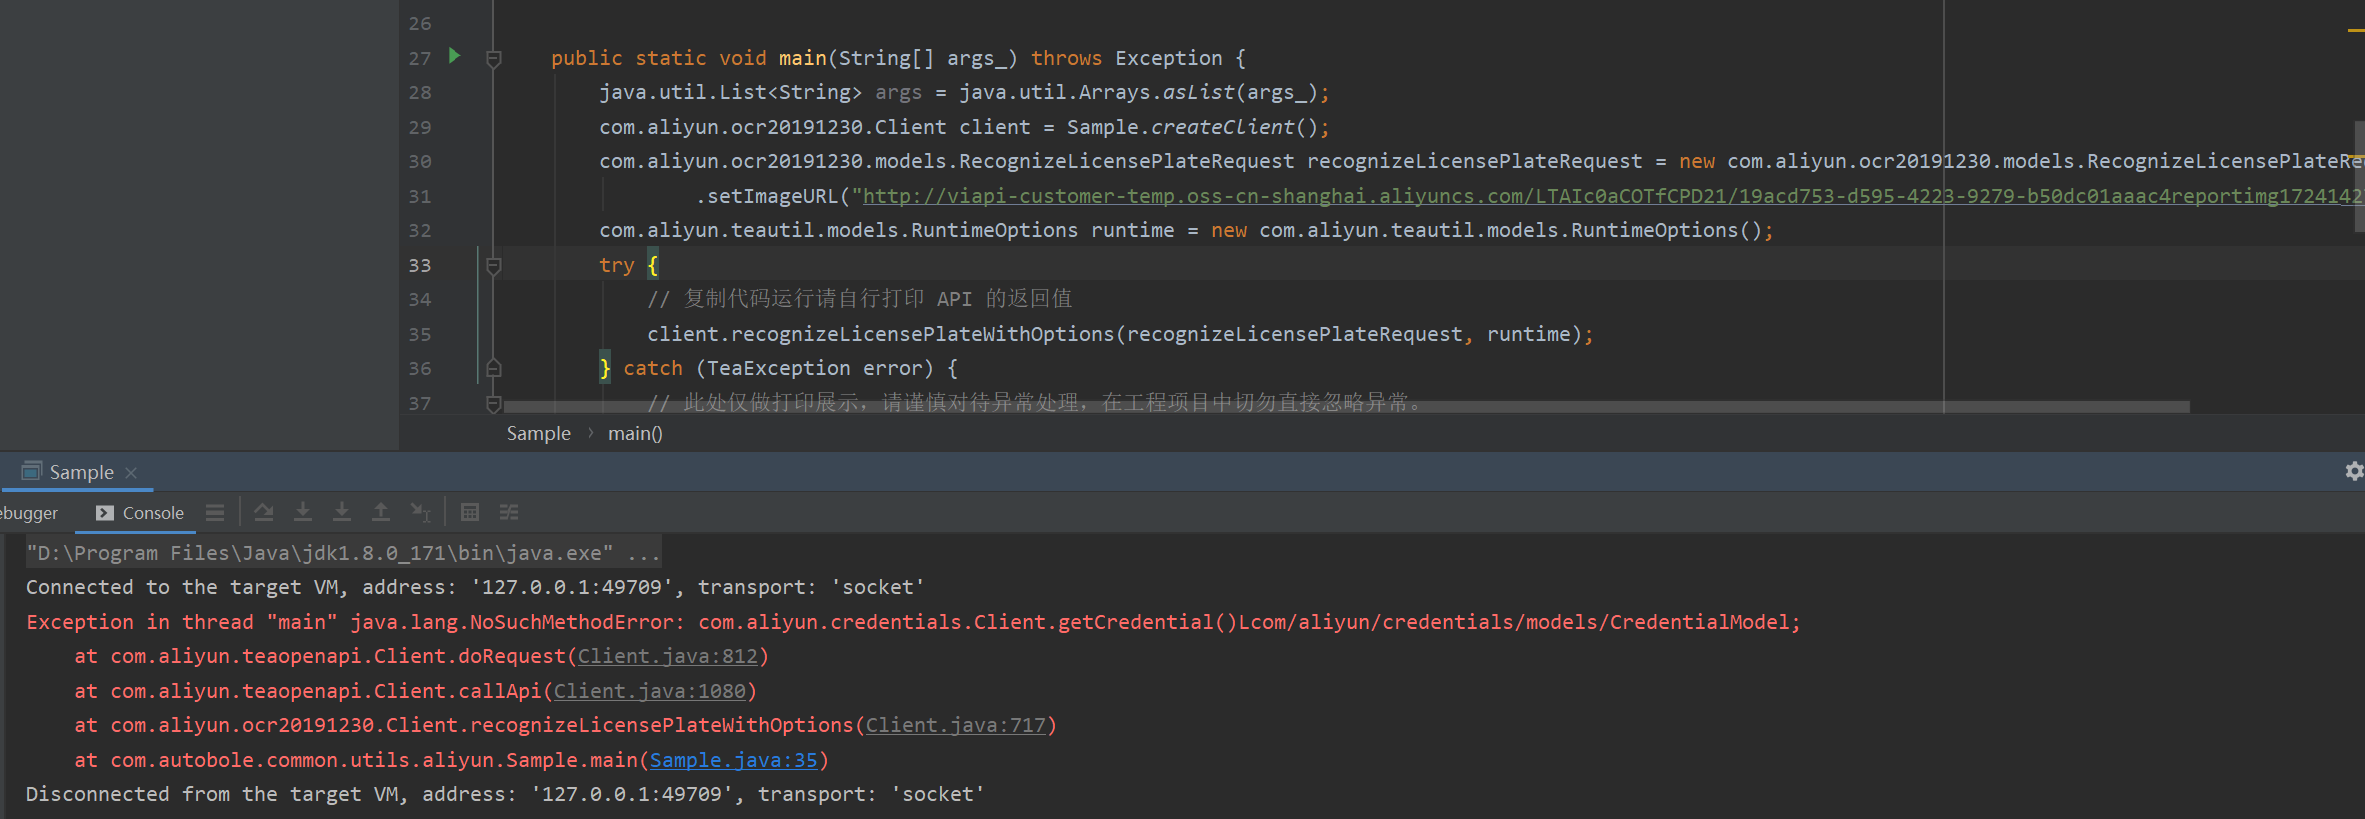Screen dimensions: 2365x819
Task: Open the Show Execution Point lines icon
Action: click(215, 513)
